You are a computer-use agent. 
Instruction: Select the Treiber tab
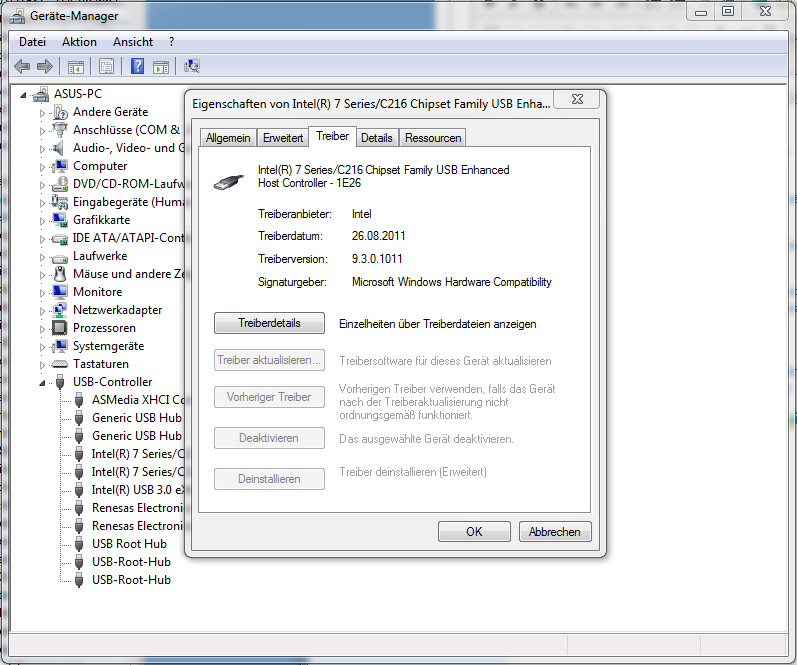point(332,136)
